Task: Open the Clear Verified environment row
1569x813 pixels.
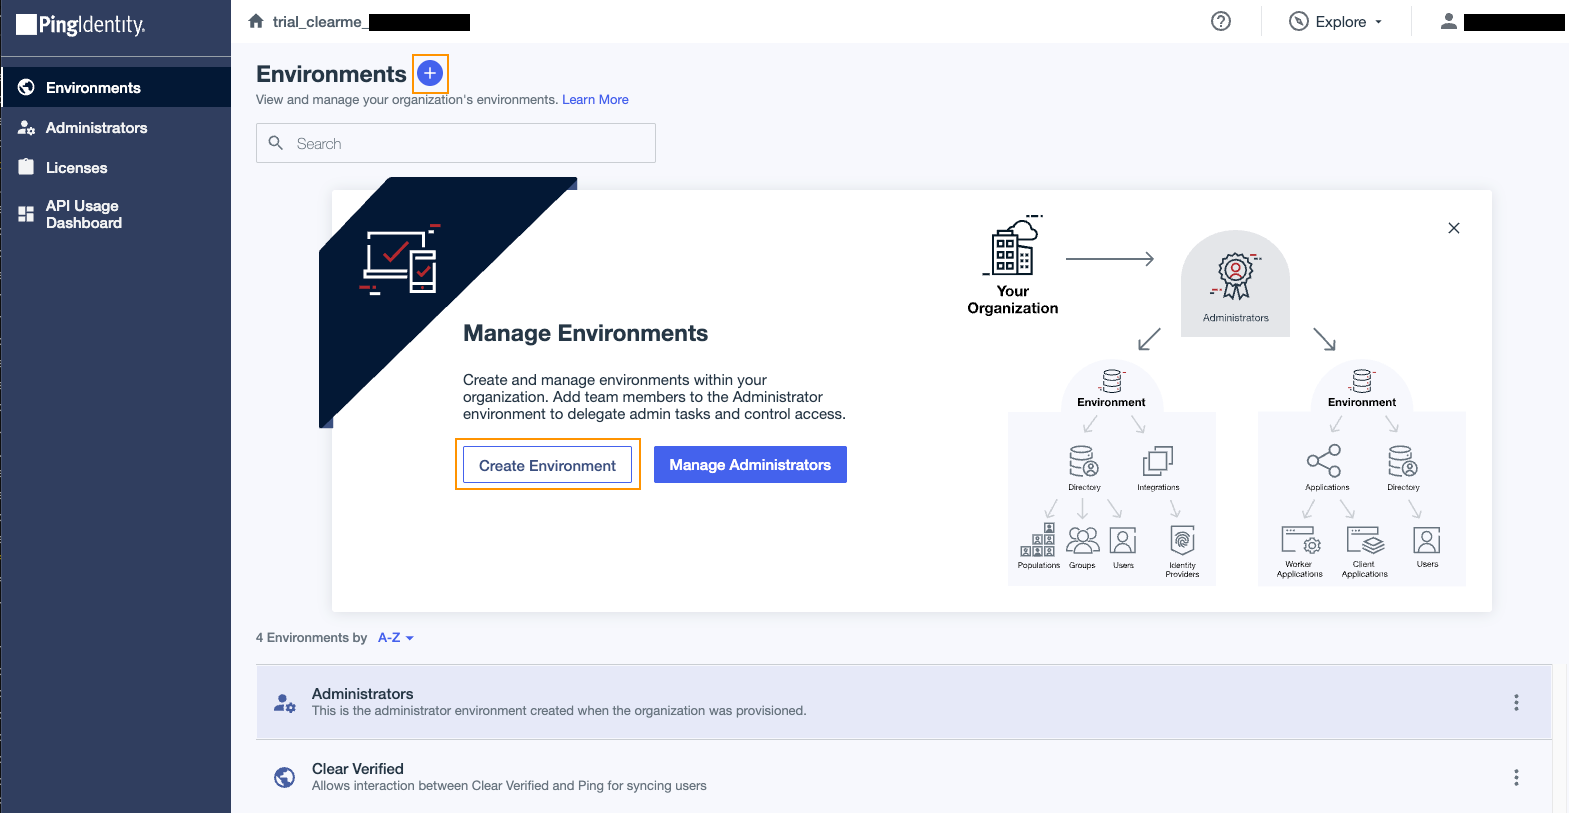Action: [904, 777]
